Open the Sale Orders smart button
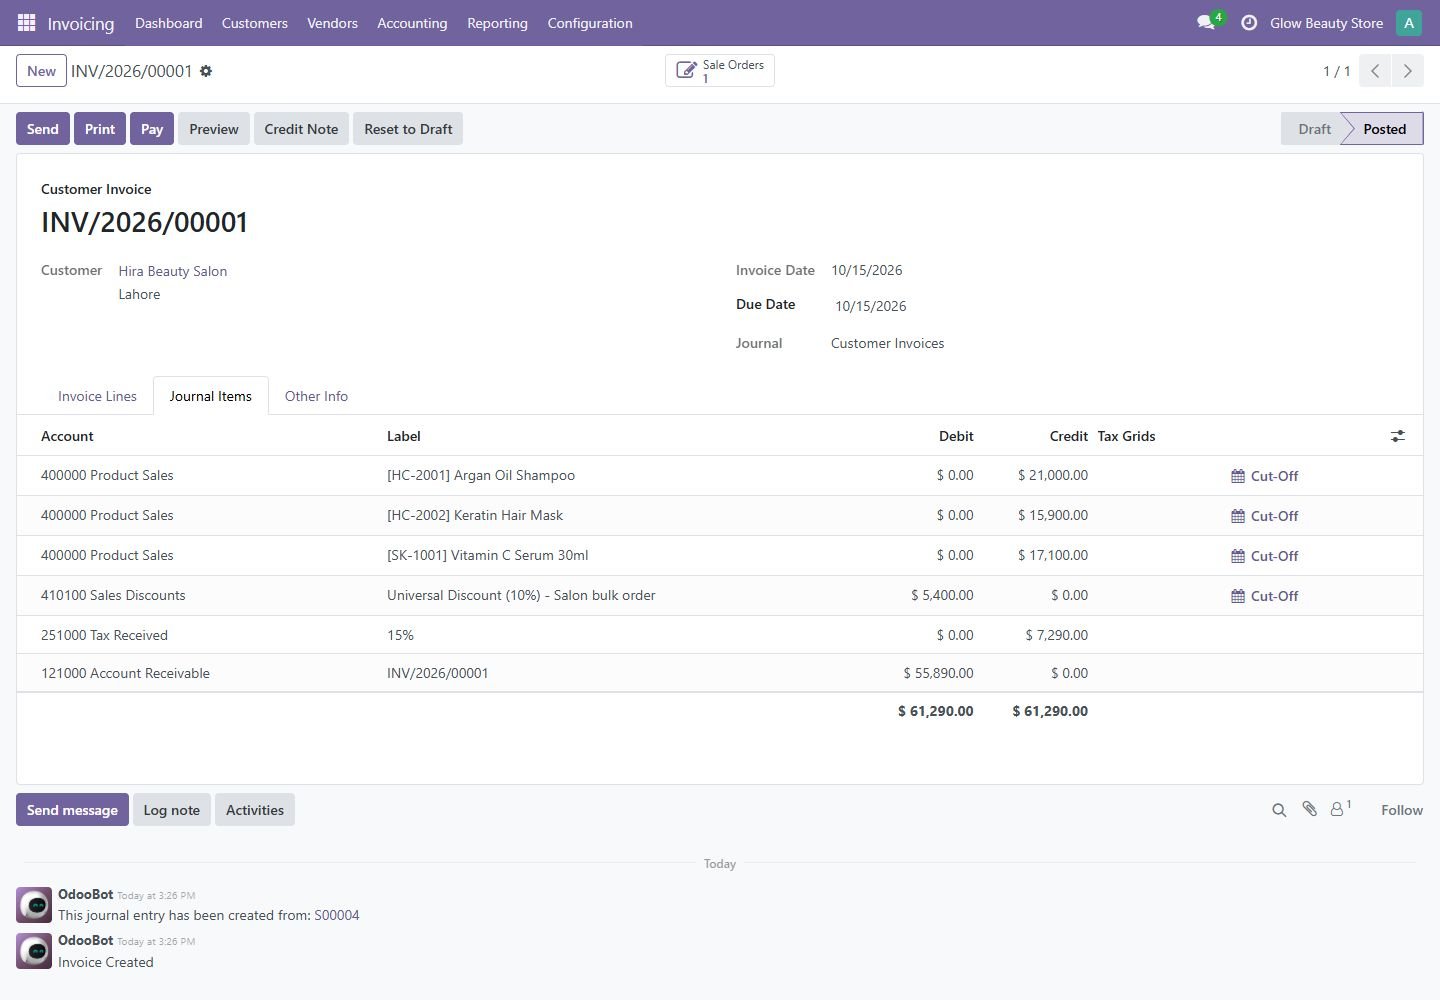The image size is (1440, 1000). coord(720,71)
